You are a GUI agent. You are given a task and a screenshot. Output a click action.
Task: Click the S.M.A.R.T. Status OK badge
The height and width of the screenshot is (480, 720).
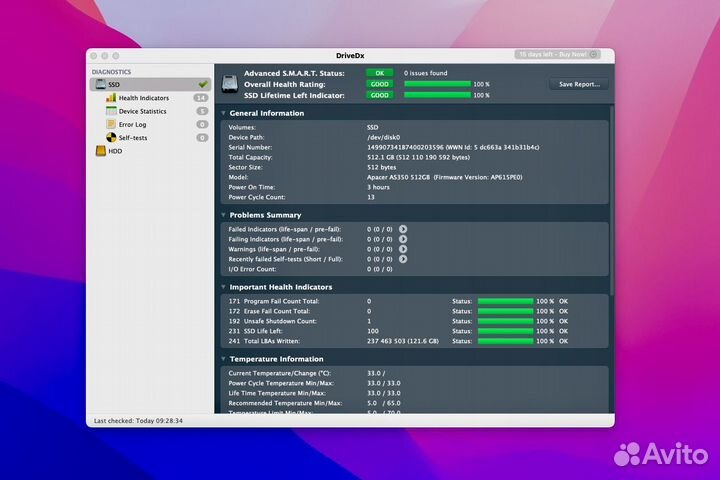click(379, 73)
